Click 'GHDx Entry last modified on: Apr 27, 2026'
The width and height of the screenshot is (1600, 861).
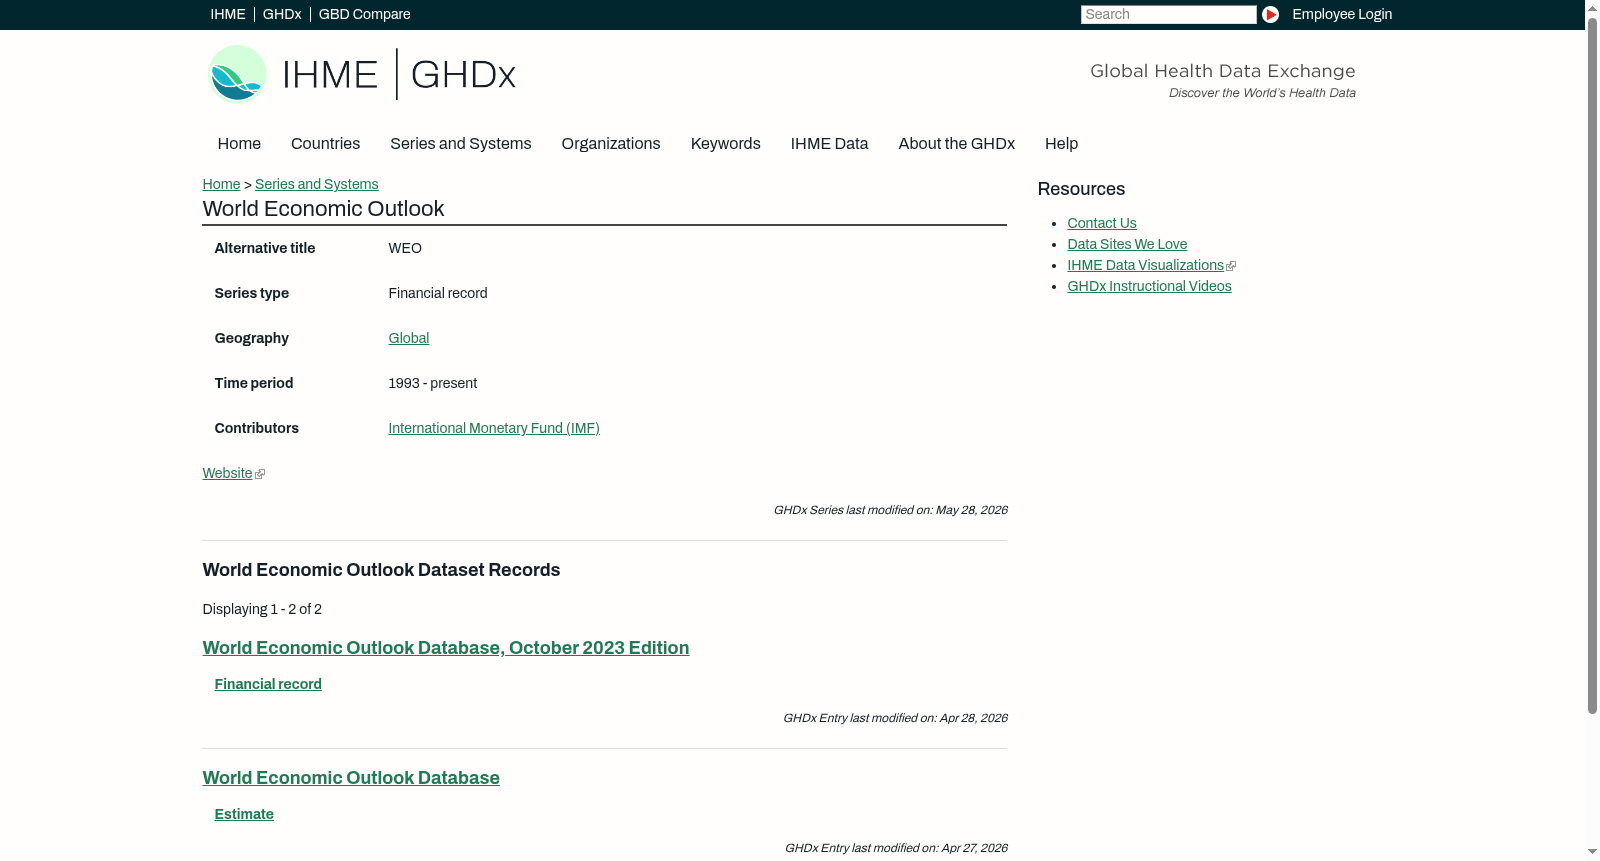click(896, 848)
